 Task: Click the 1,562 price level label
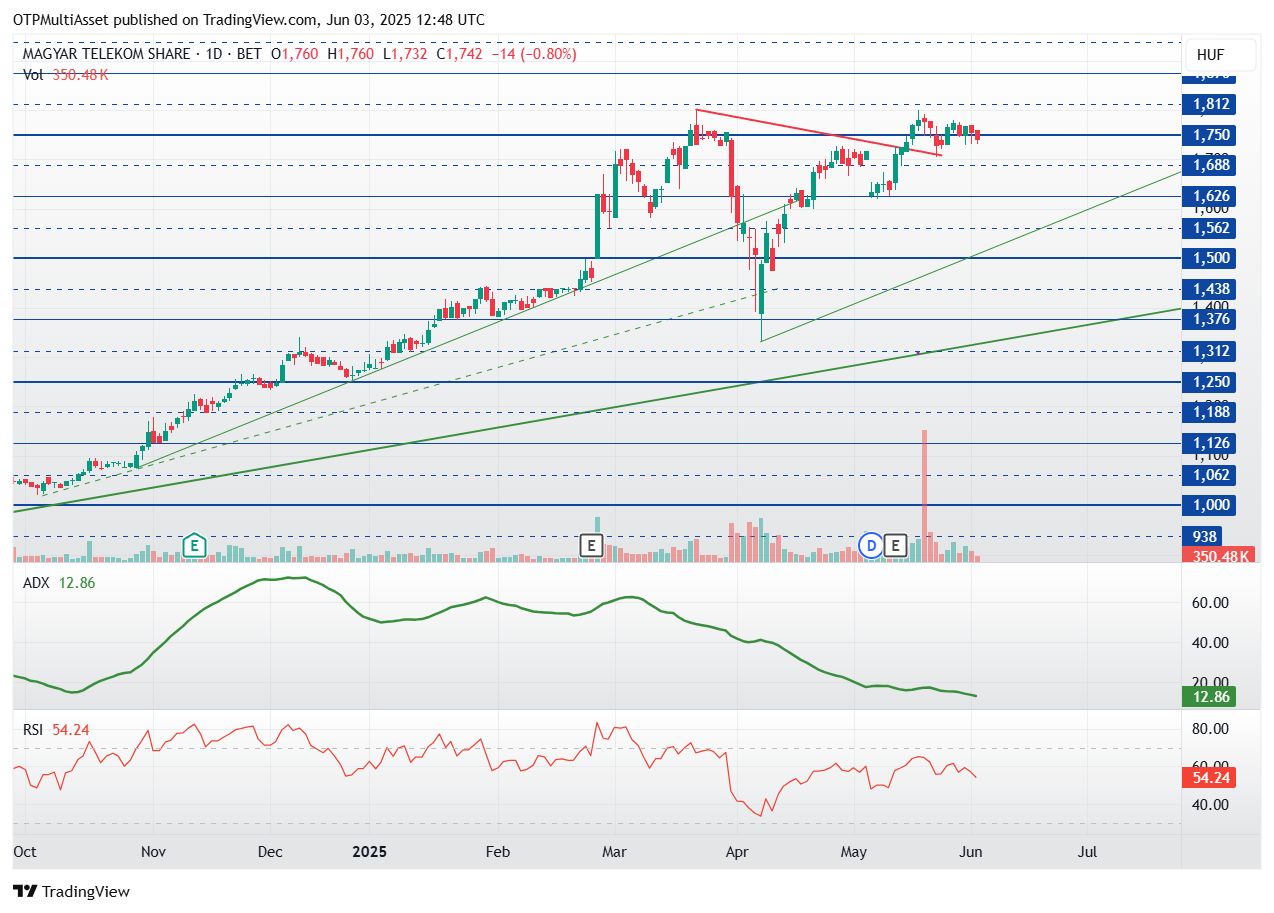pyautogui.click(x=1209, y=228)
